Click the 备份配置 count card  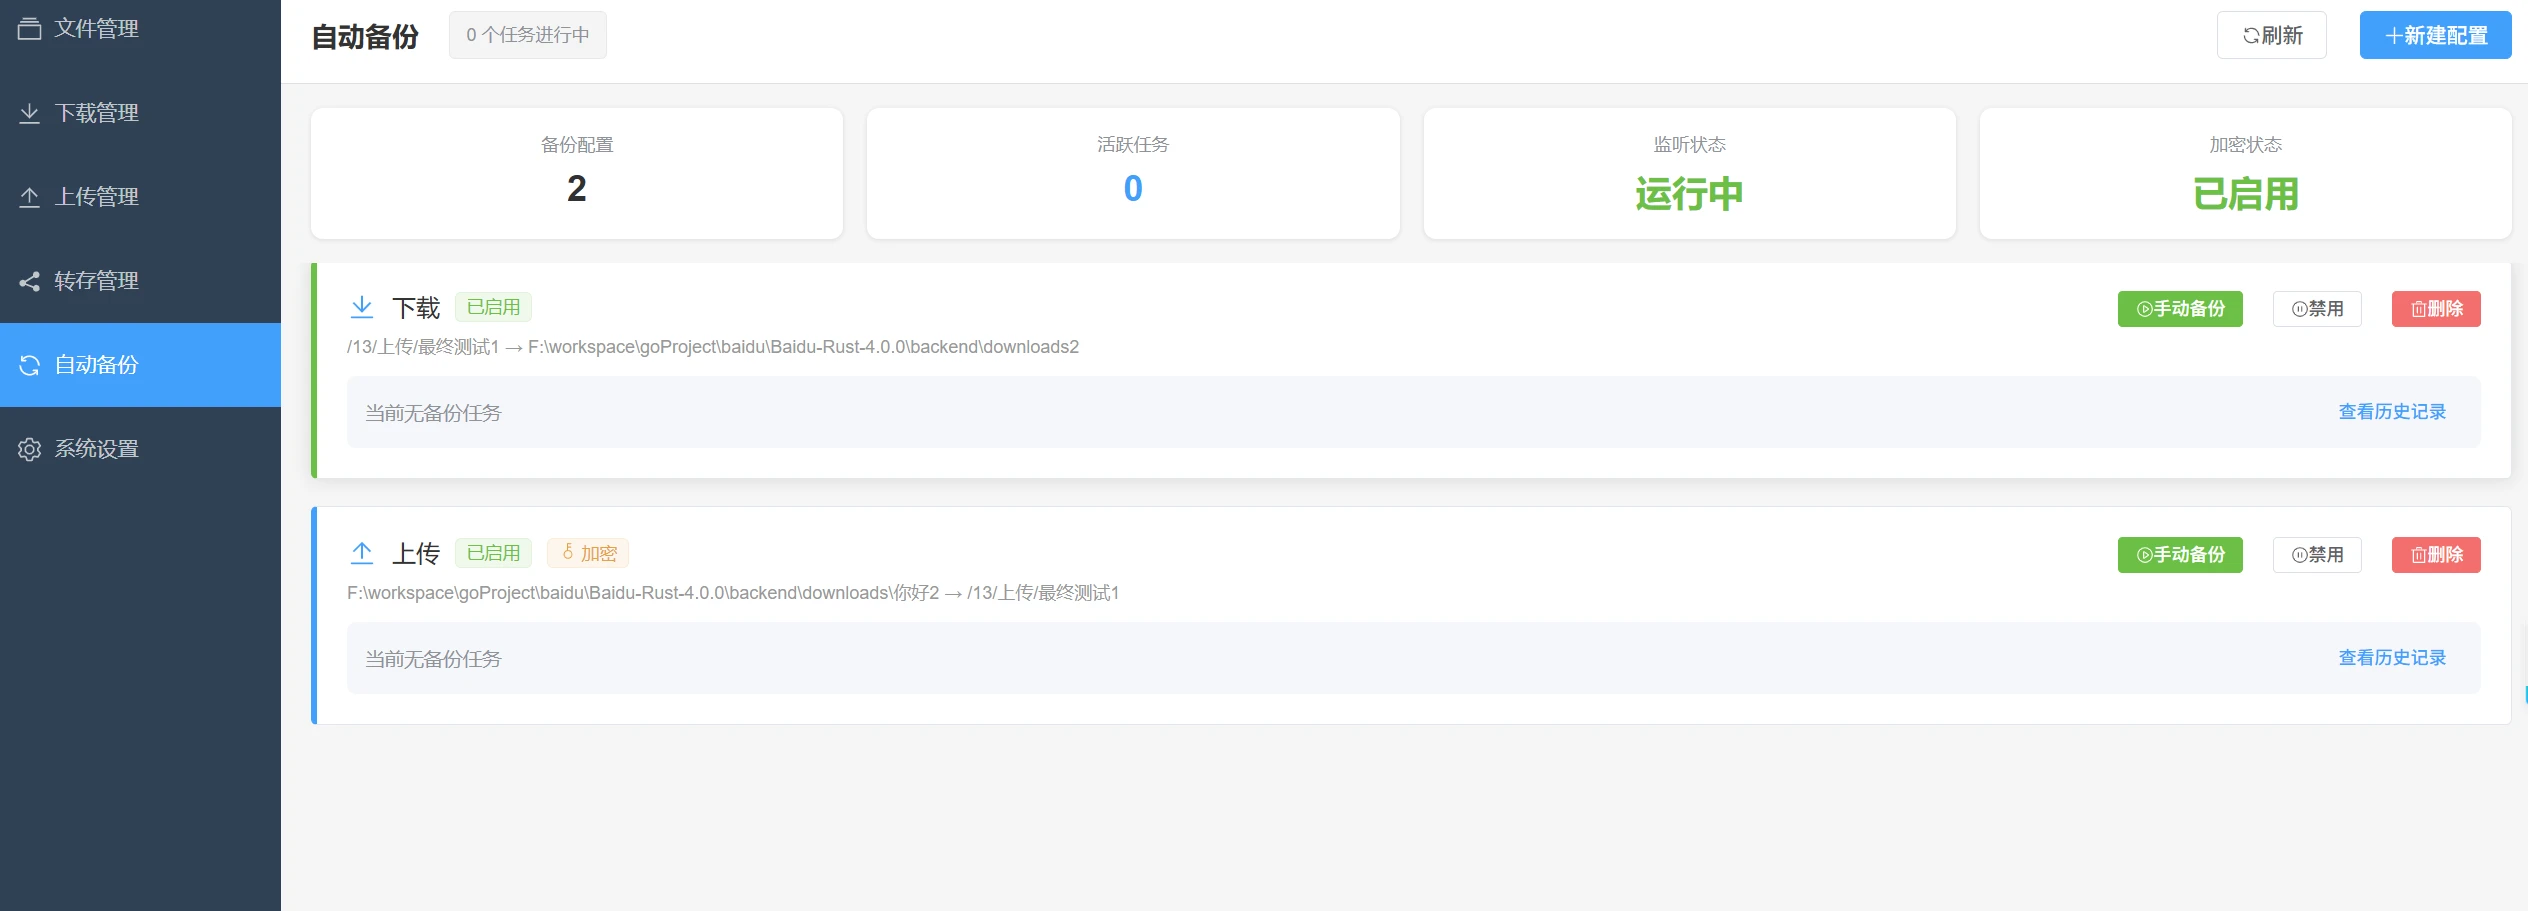pos(577,173)
